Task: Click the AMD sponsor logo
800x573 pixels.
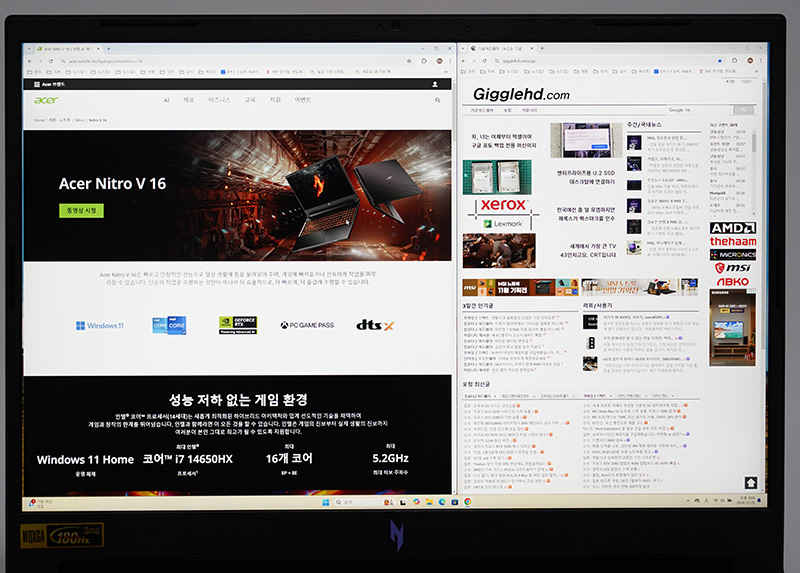Action: 733,228
